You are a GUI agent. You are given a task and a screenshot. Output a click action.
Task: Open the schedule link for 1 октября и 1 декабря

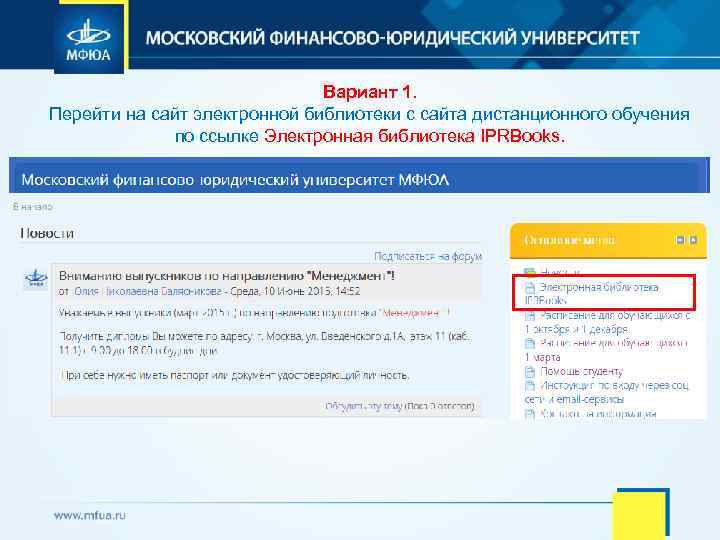coord(608,322)
